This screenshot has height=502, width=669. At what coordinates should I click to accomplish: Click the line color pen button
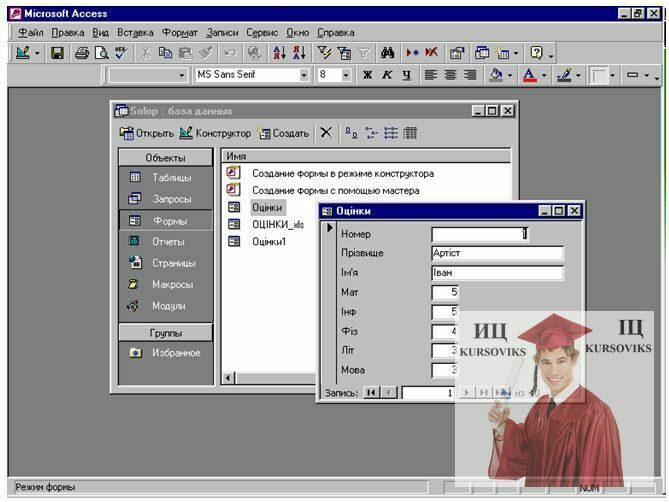click(x=564, y=75)
